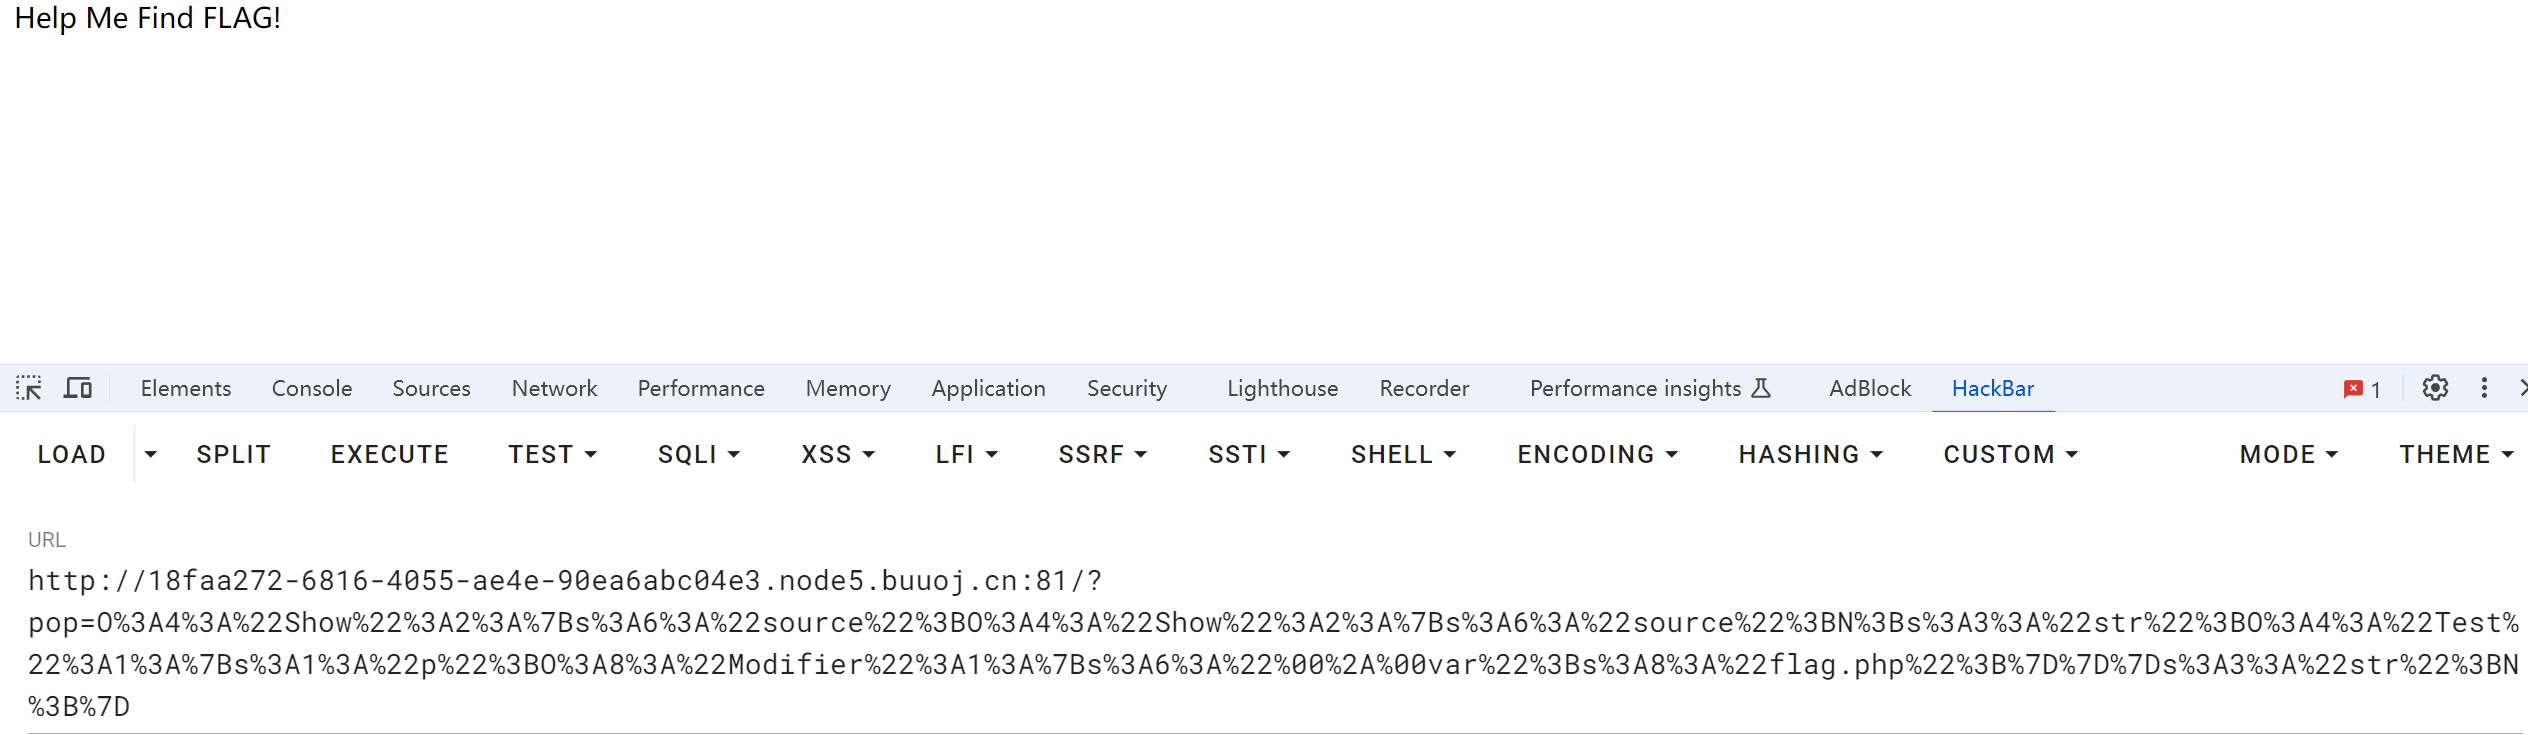This screenshot has height=735, width=2528.
Task: Open the Elements tab
Action: coord(186,388)
